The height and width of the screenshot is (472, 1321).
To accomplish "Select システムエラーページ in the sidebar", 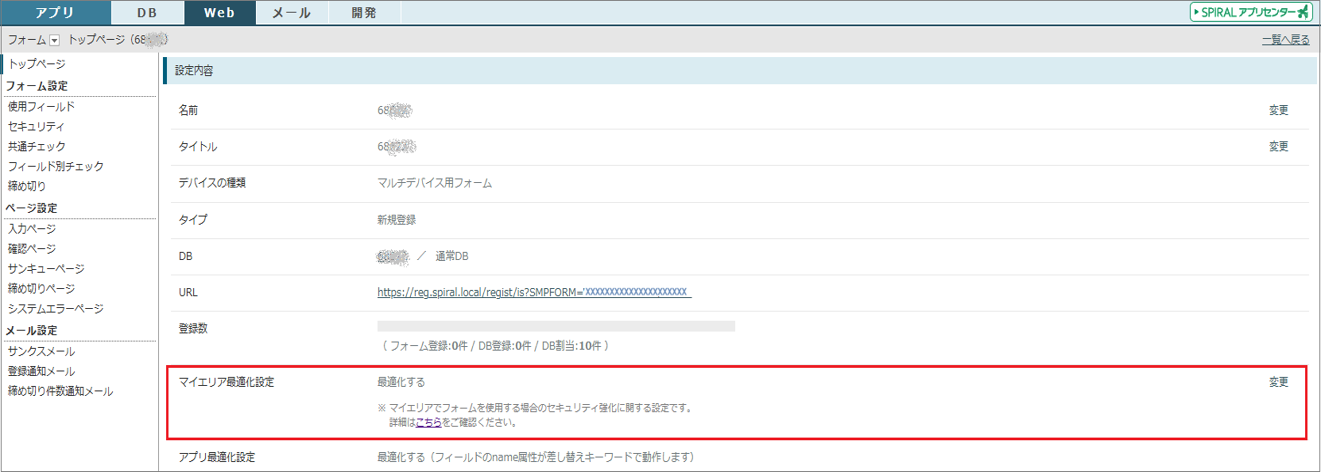I will click(x=55, y=309).
